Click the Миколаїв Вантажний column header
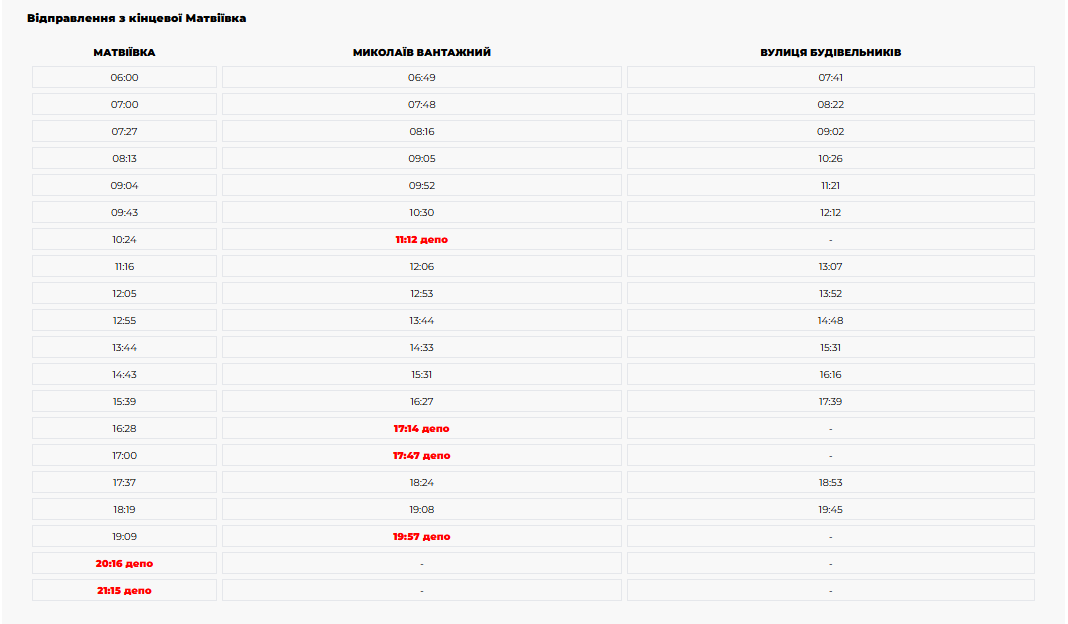The width and height of the screenshot is (1068, 624). point(421,52)
